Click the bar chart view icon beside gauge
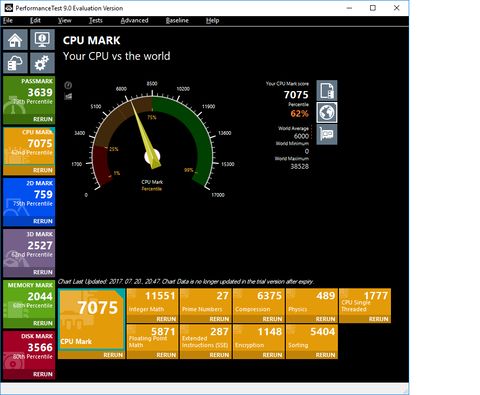 point(68,97)
